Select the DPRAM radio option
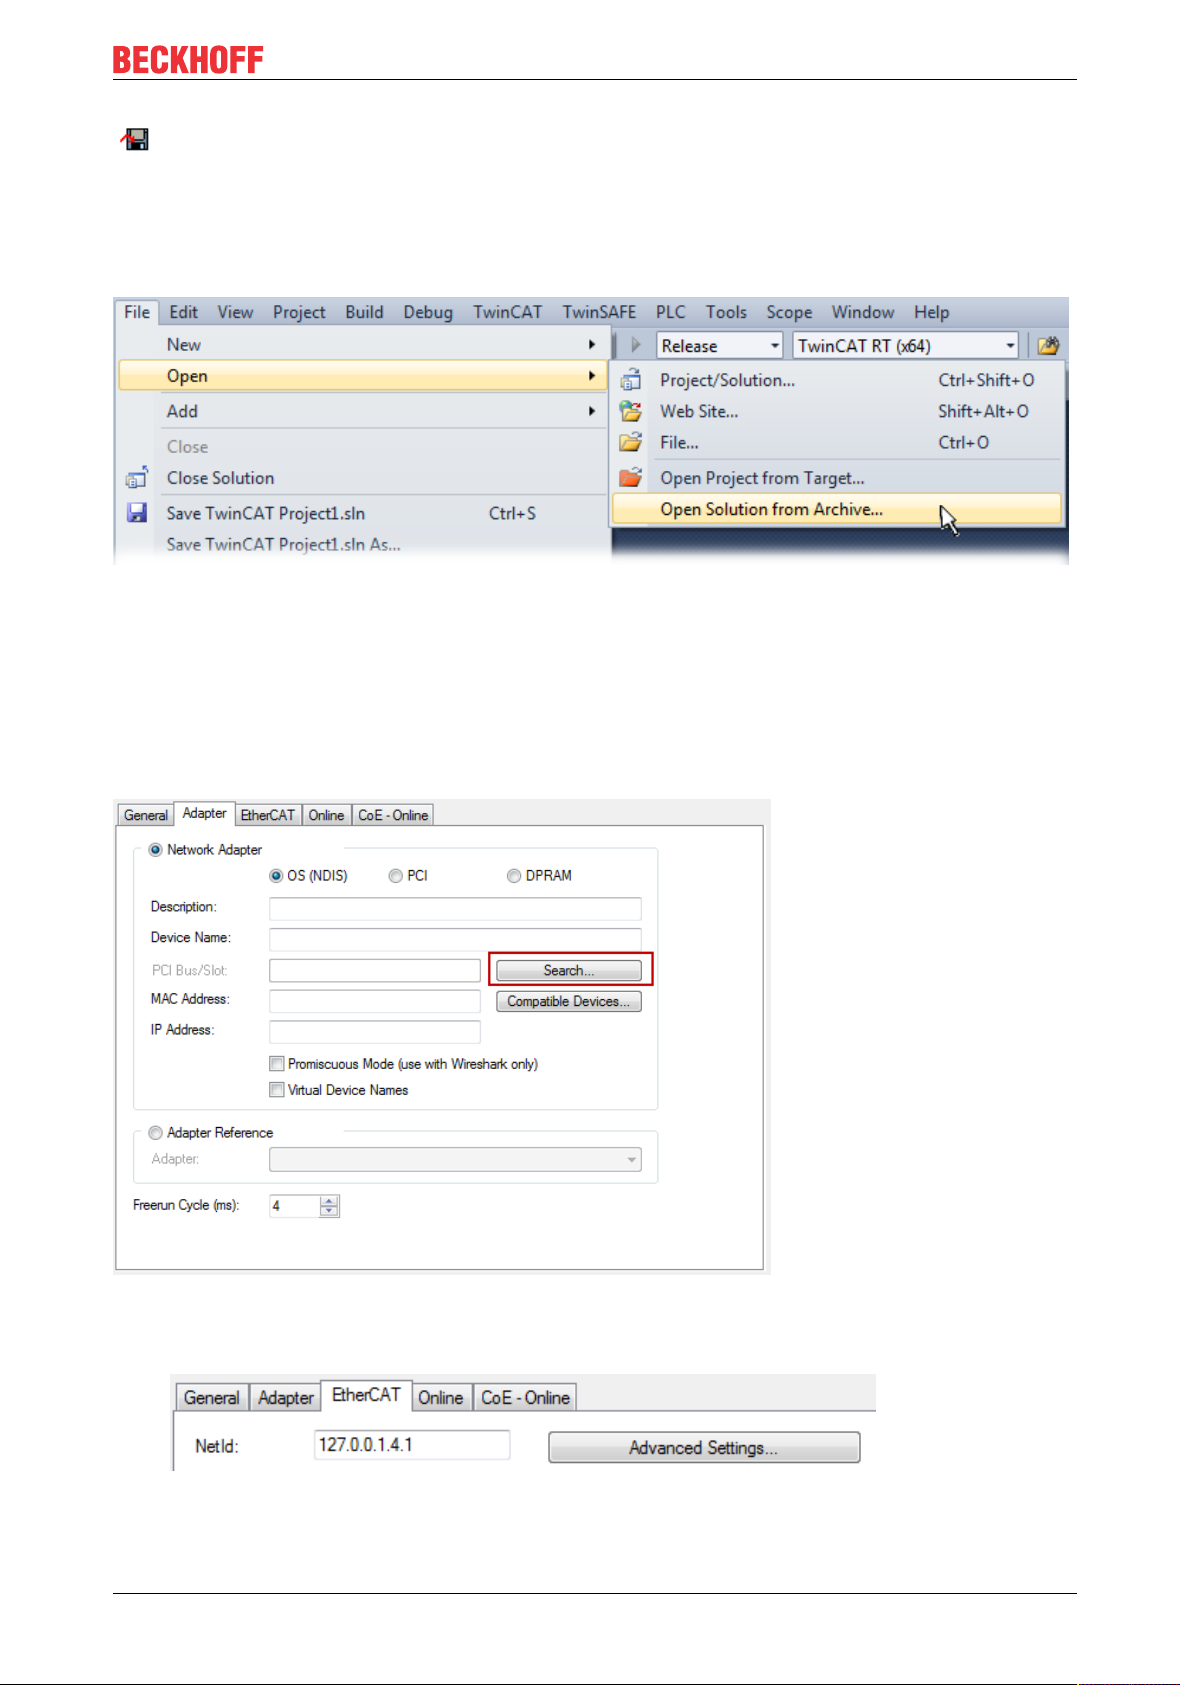The width and height of the screenshot is (1192, 1685). click(514, 876)
